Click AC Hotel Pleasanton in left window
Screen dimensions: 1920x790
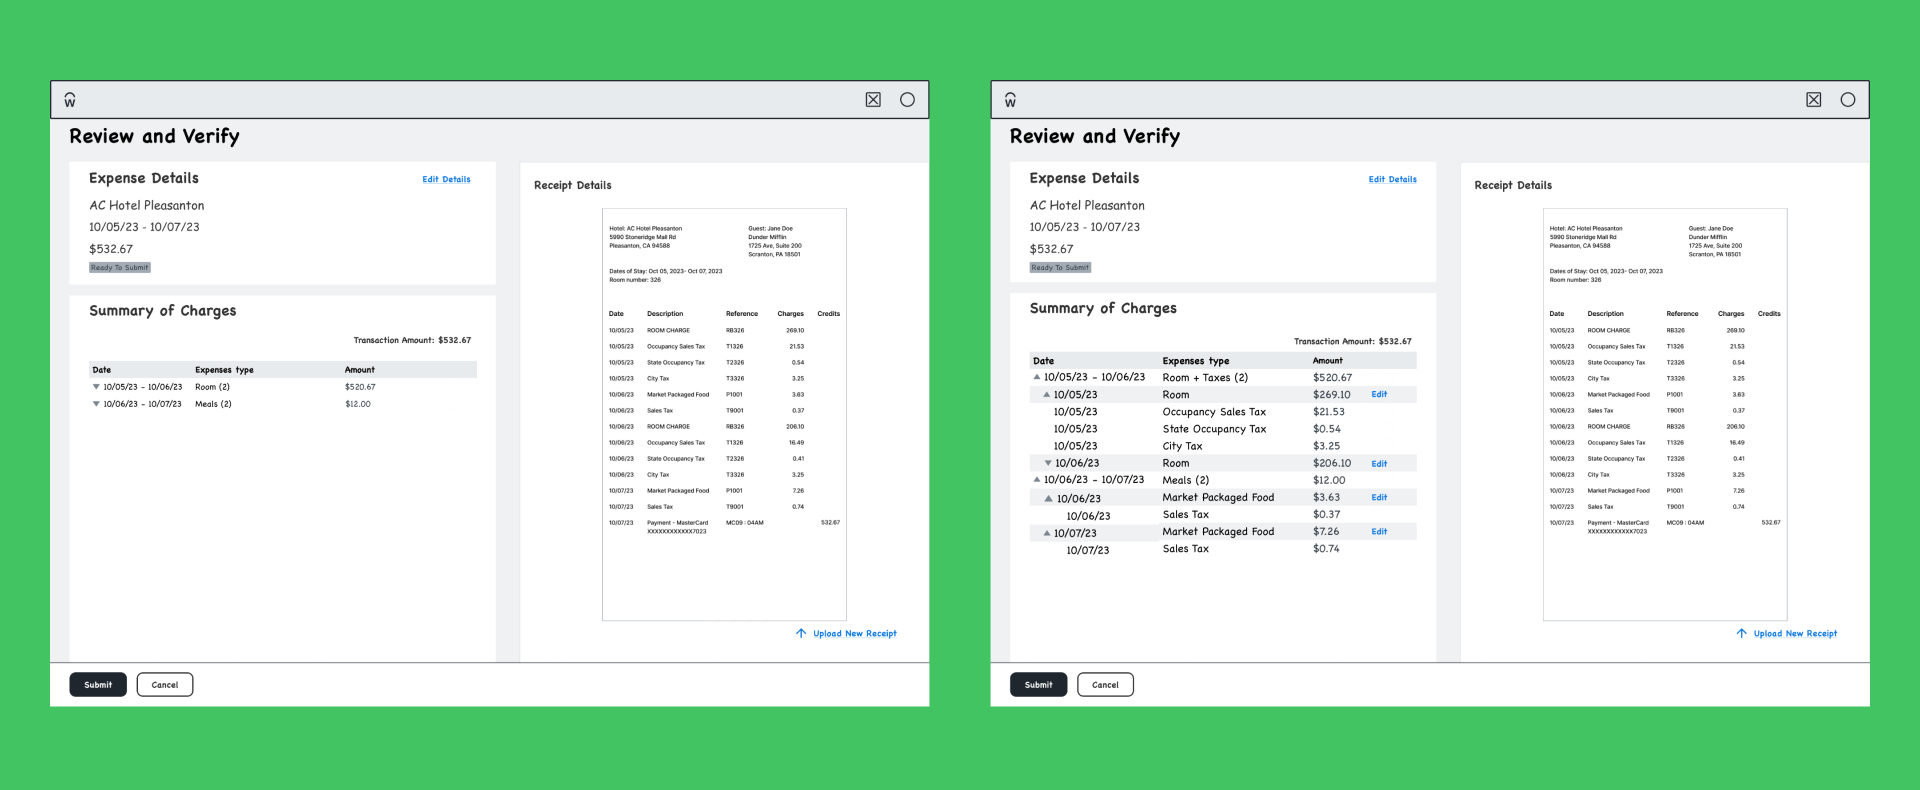click(x=147, y=205)
